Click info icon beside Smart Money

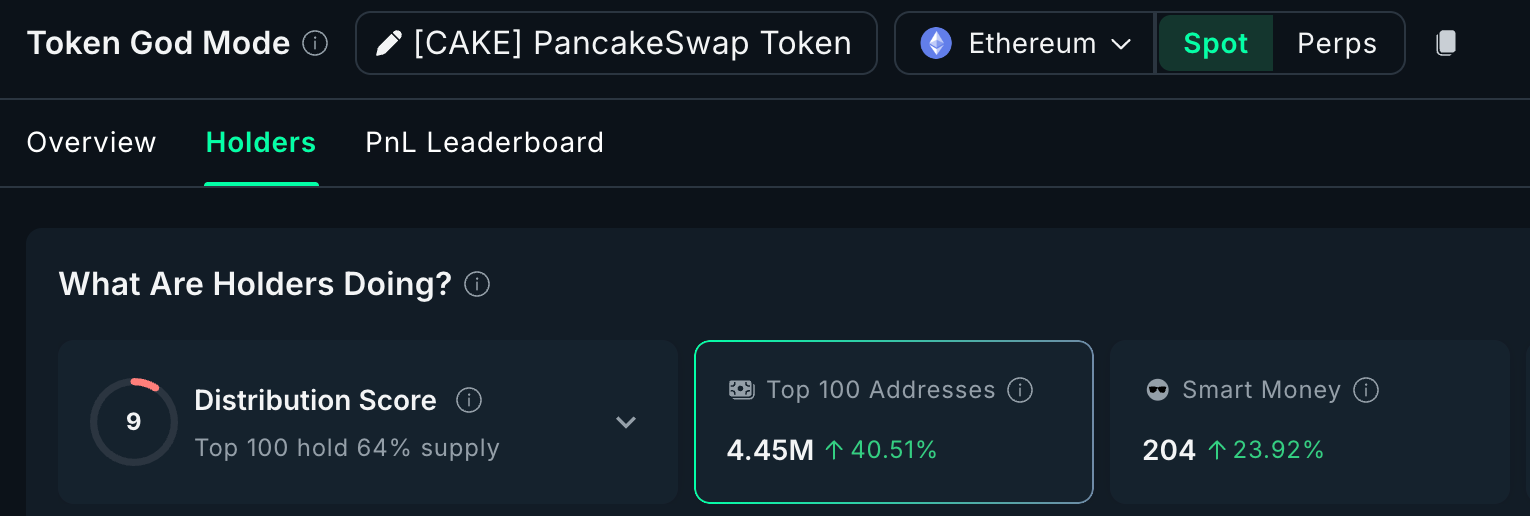[1366, 390]
